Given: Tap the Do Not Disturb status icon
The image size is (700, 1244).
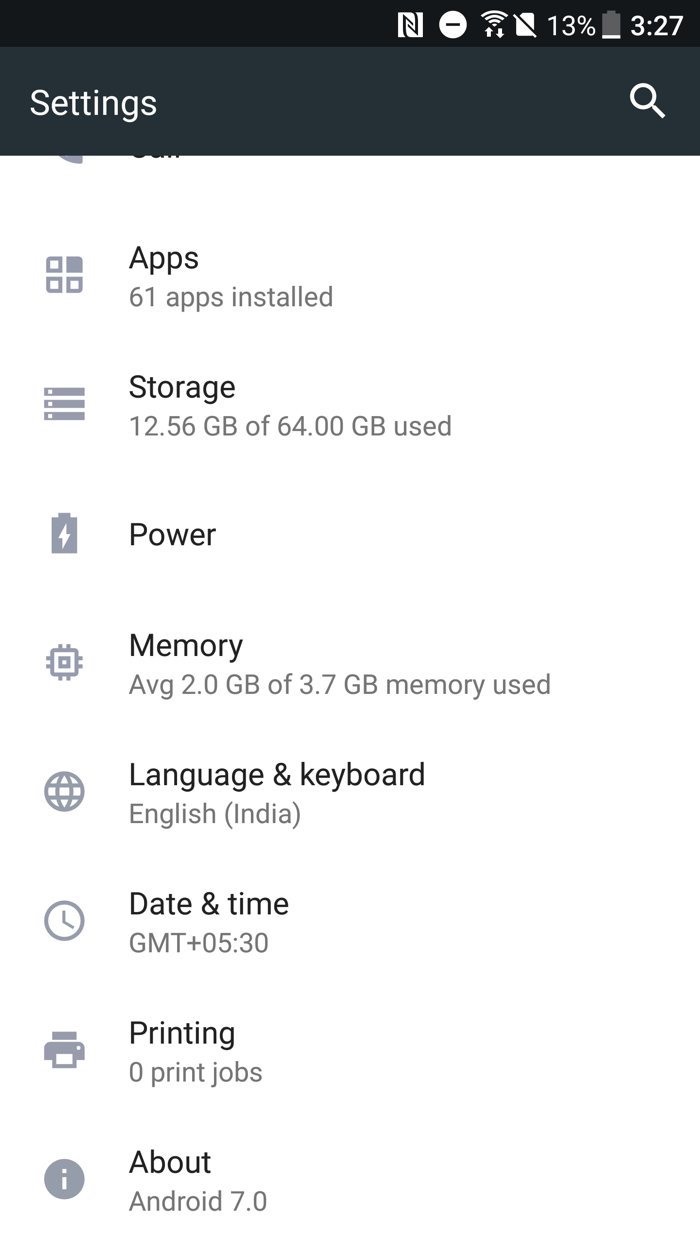Looking at the screenshot, I should (453, 25).
